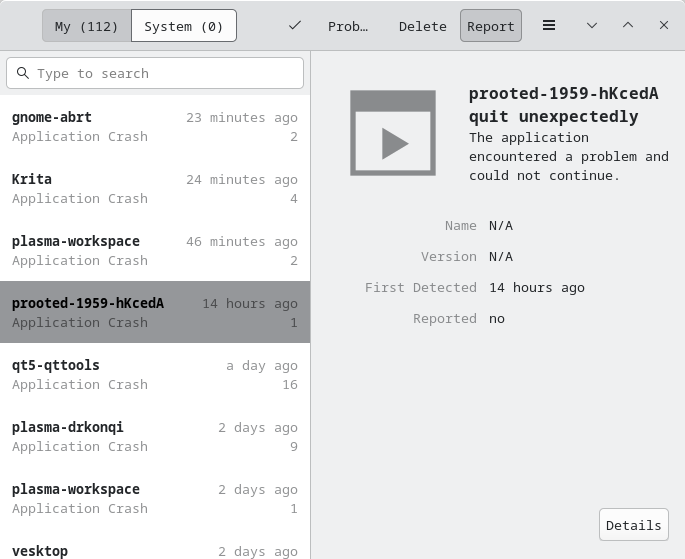Click the checkmark selection mode icon
The width and height of the screenshot is (685, 559).
[x=295, y=26]
